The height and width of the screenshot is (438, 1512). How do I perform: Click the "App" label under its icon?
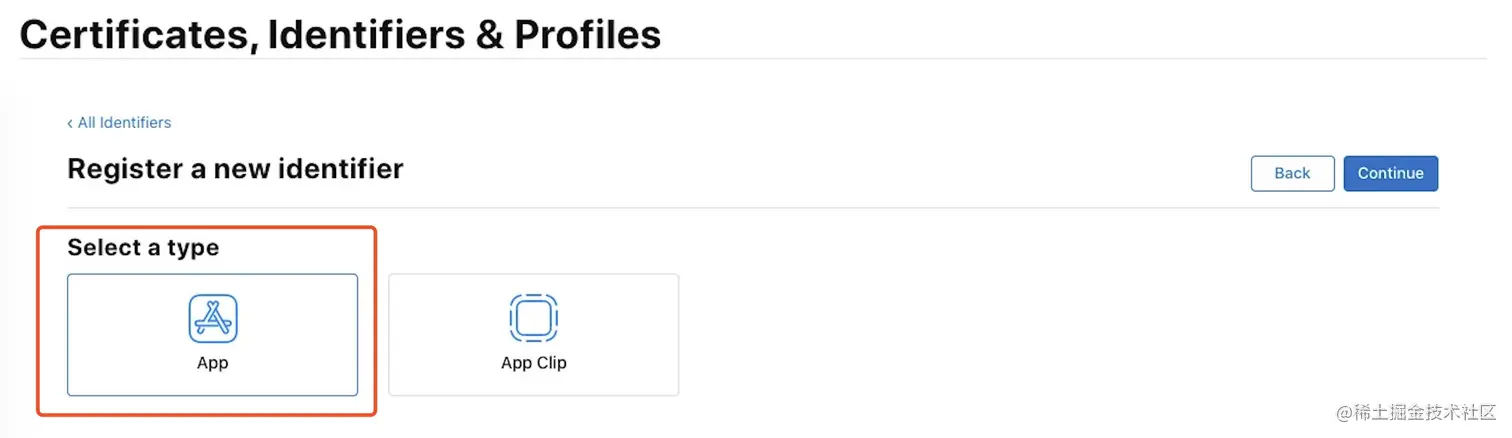pyautogui.click(x=212, y=363)
